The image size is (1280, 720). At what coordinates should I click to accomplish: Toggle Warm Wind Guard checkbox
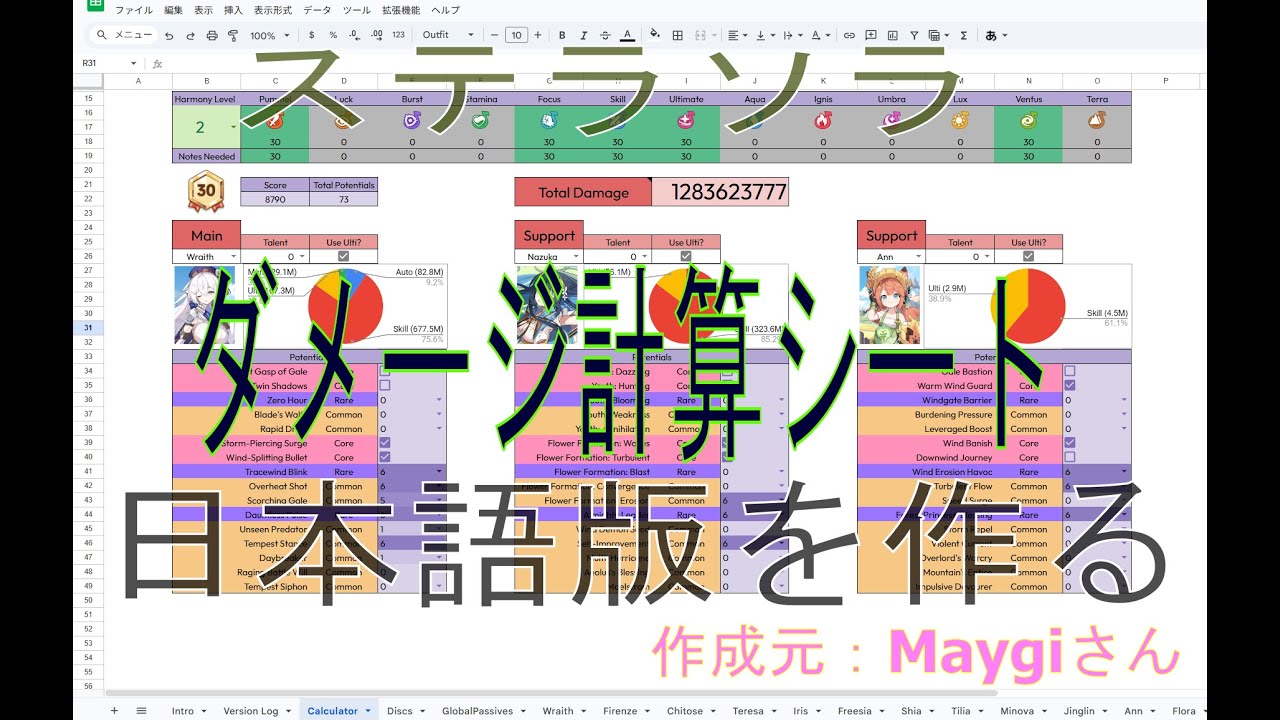tap(1070, 385)
